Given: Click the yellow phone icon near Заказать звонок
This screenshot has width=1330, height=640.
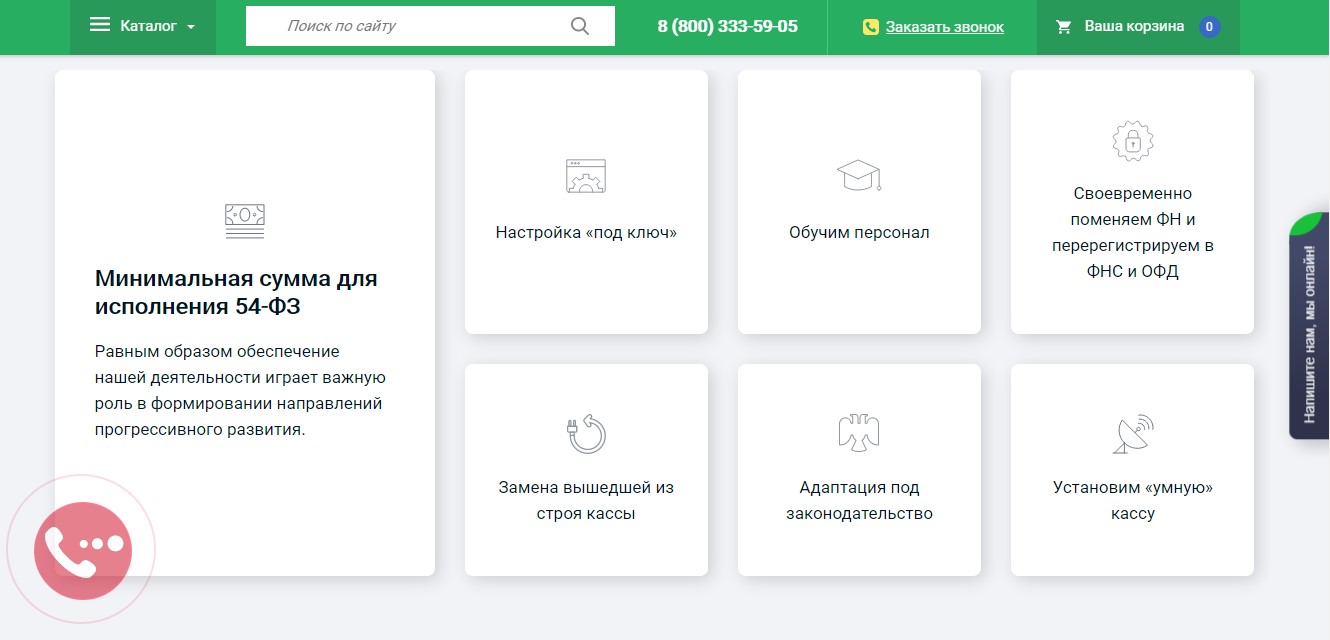Looking at the screenshot, I should 871,27.
